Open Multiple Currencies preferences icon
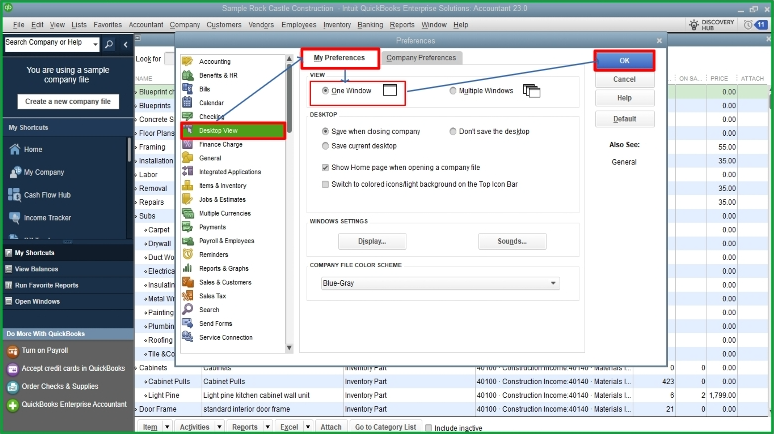Screen dimensions: 774x434 [x=188, y=213]
